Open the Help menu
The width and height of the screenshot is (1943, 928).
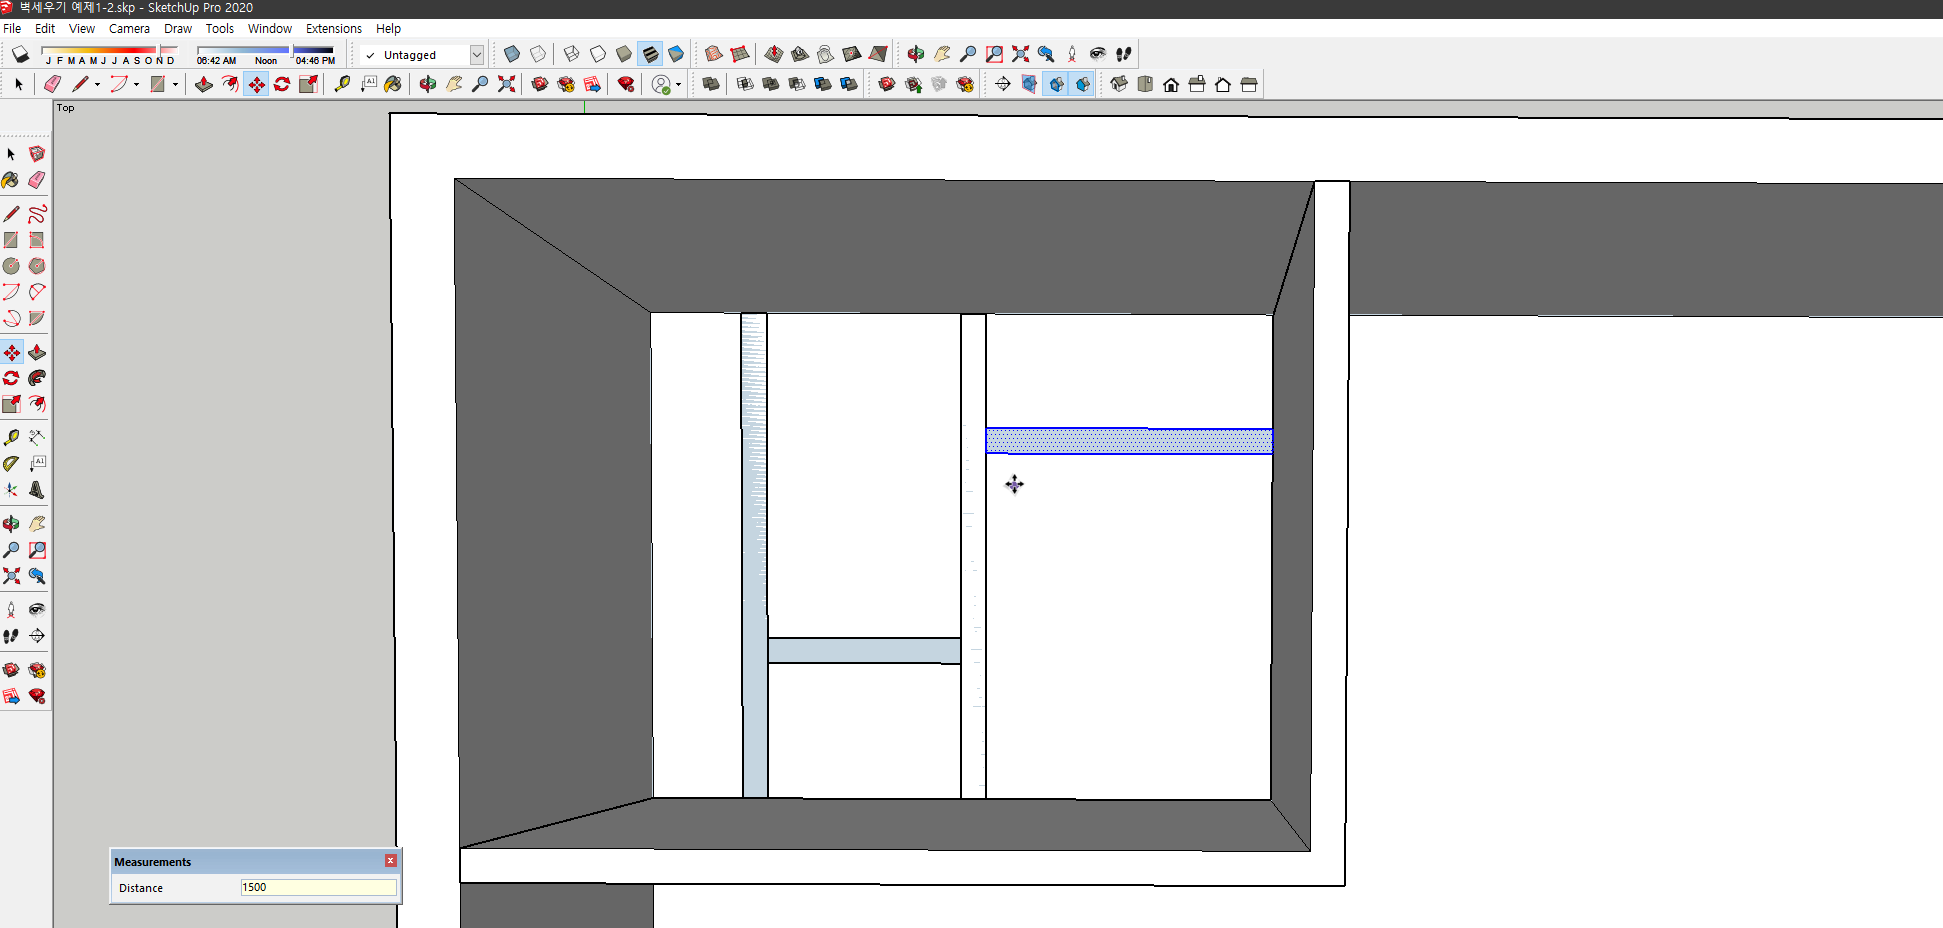[389, 28]
